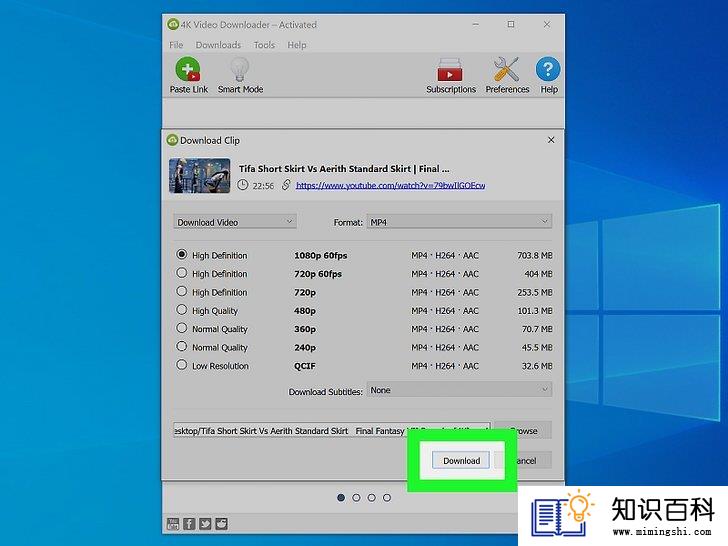Click the Paste Link icon
The height and width of the screenshot is (546, 728).
click(x=188, y=69)
